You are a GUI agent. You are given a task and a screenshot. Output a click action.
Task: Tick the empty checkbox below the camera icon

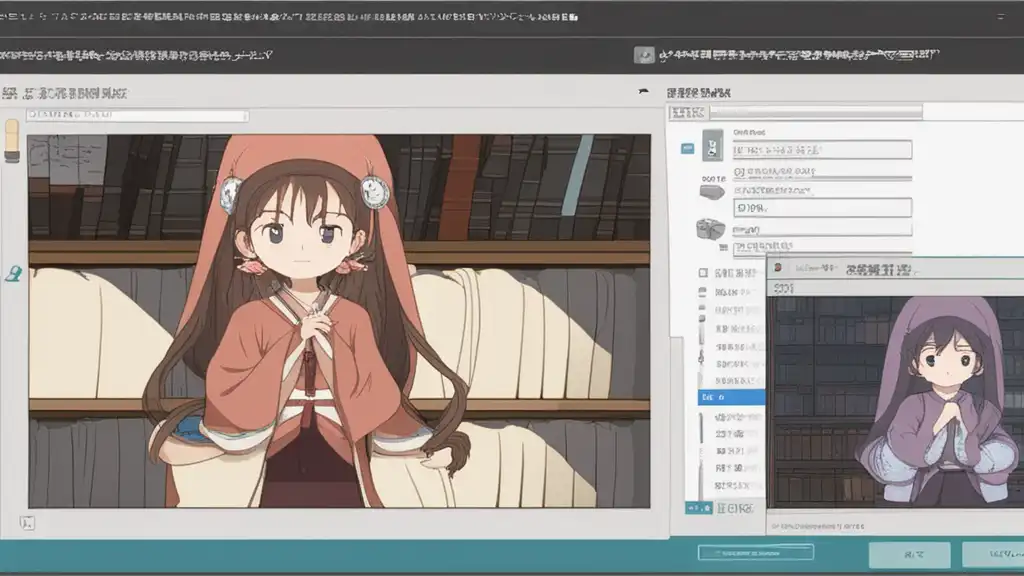pos(703,272)
